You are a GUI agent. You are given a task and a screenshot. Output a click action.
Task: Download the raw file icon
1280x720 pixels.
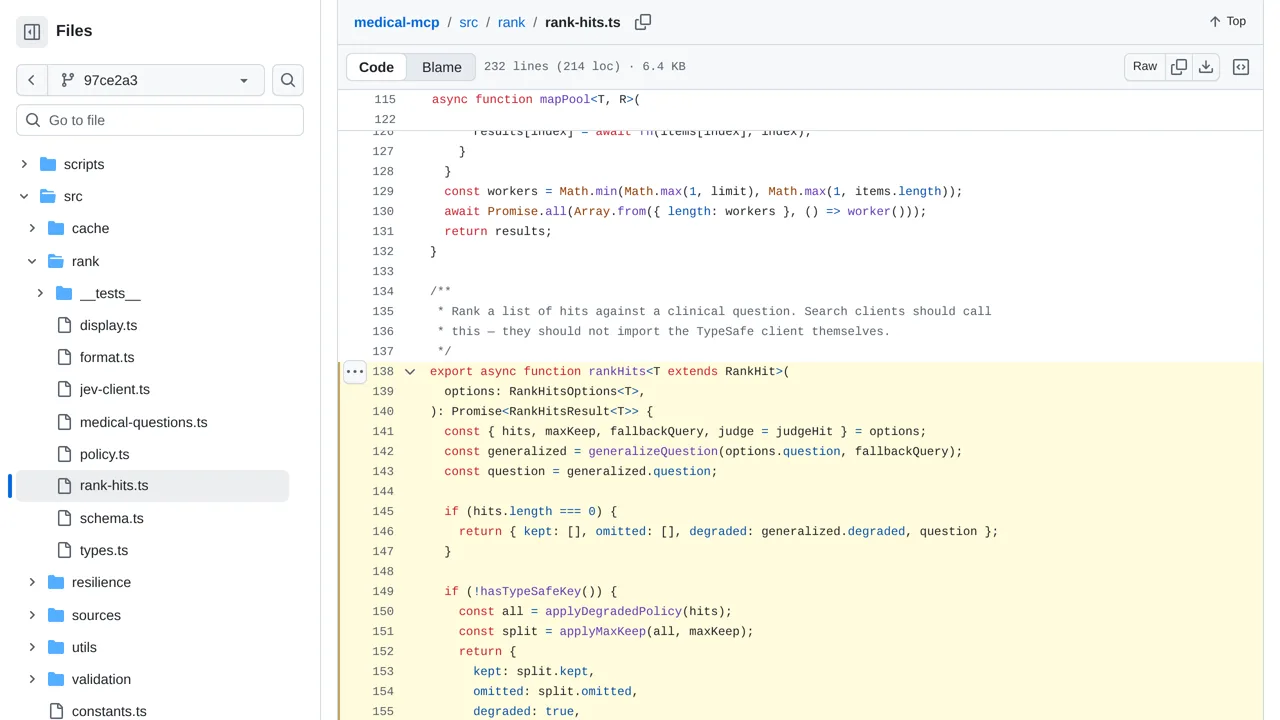click(1206, 67)
